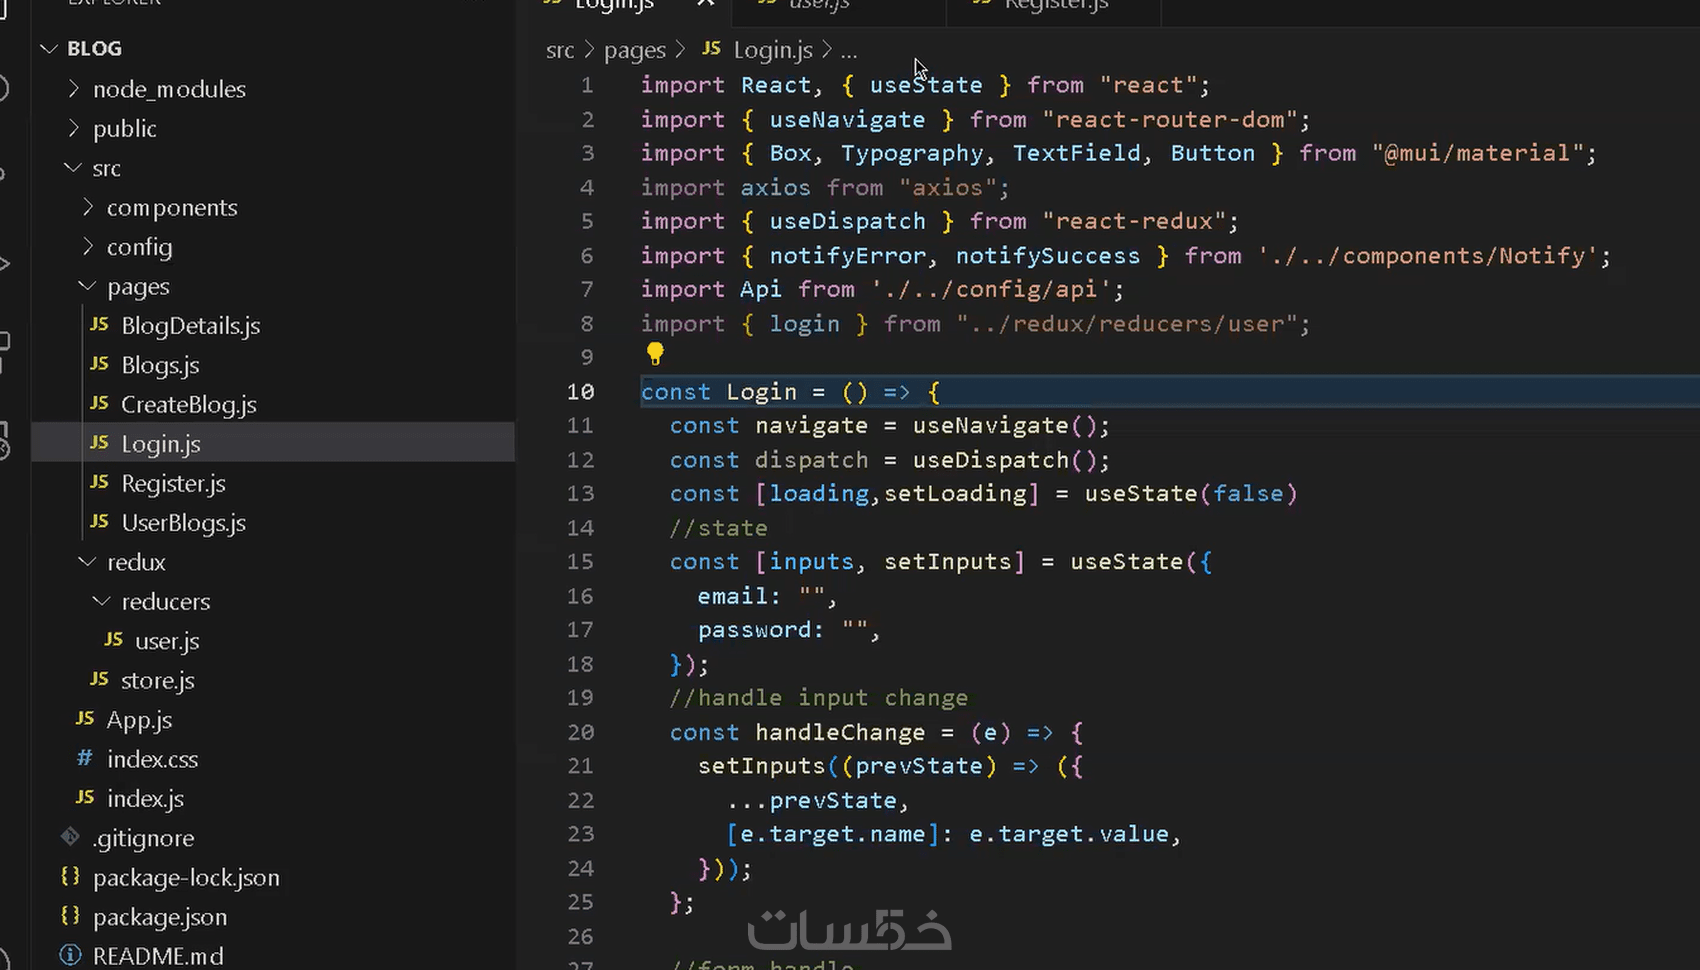Collapse the redux folder
1700x970 pixels.
pyautogui.click(x=88, y=561)
